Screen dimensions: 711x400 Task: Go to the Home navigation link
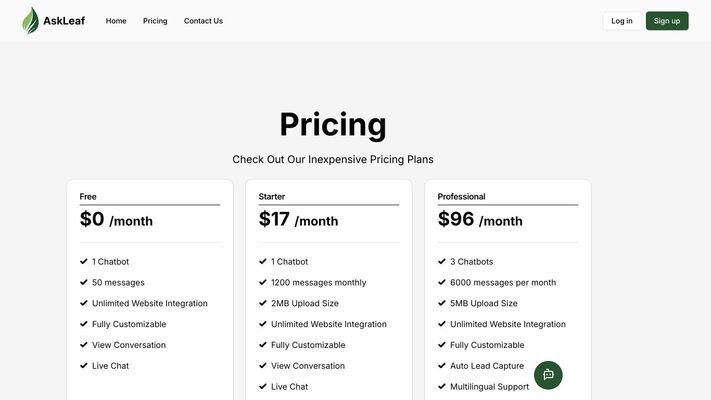(116, 21)
